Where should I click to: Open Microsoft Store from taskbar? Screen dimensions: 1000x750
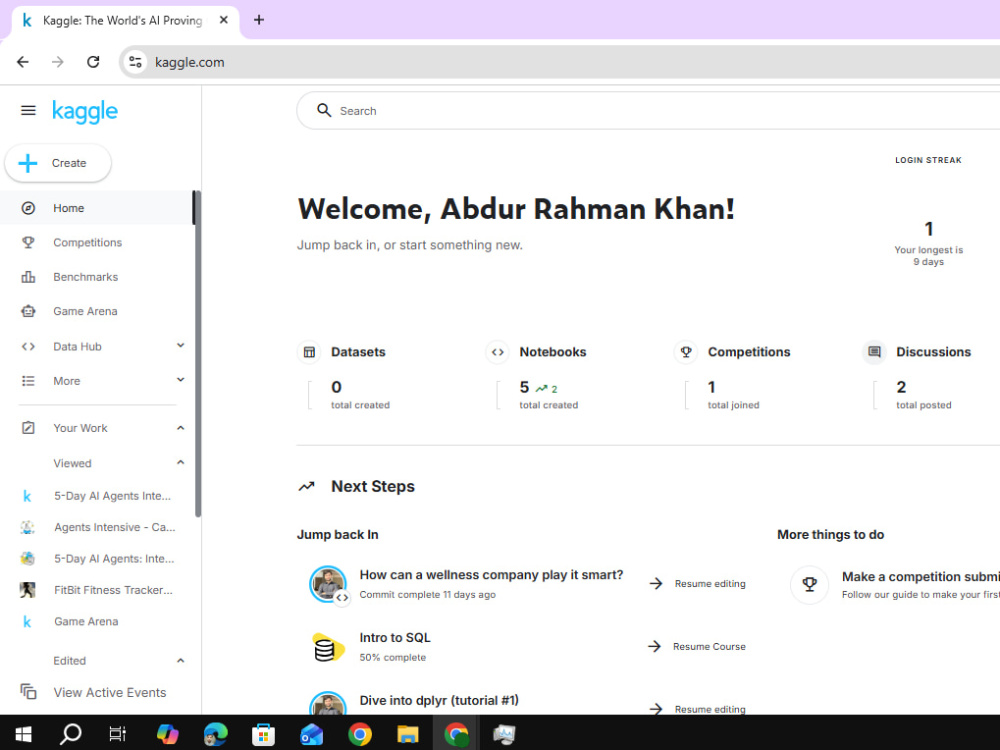tap(263, 733)
